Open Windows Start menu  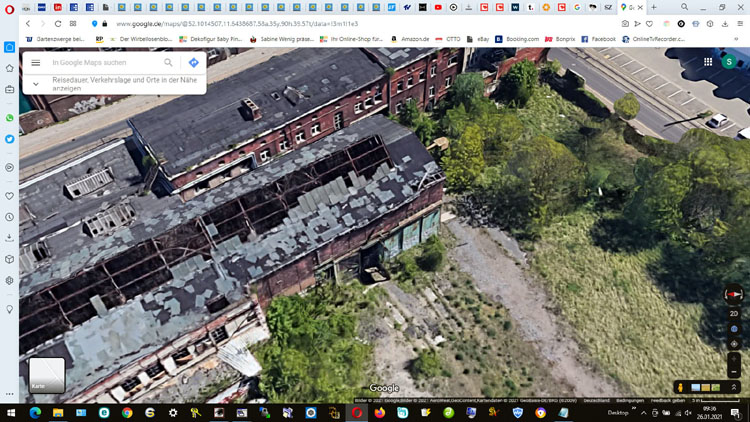(11, 412)
